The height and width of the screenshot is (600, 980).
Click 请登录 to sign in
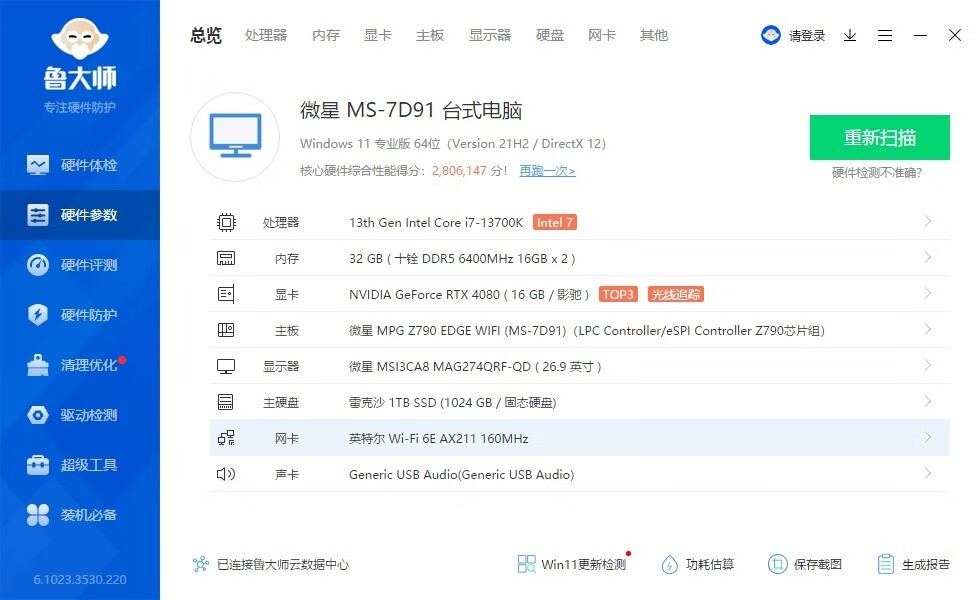click(807, 36)
